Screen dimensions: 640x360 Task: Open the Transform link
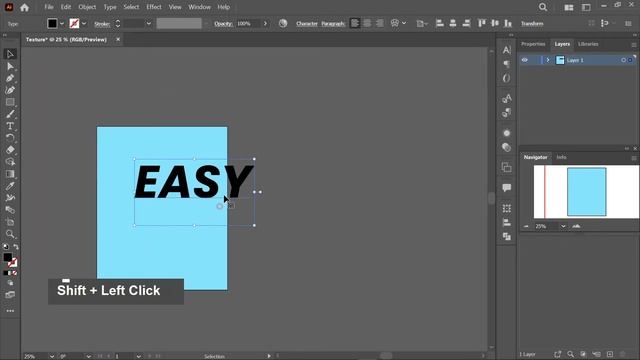click(x=532, y=24)
